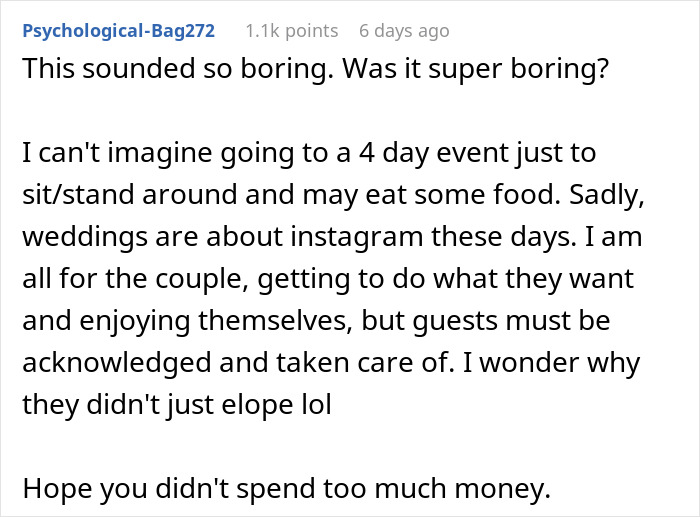This screenshot has height=517, width=700.
Task: Click the '6 days ago' timestamp
Action: [404, 31]
